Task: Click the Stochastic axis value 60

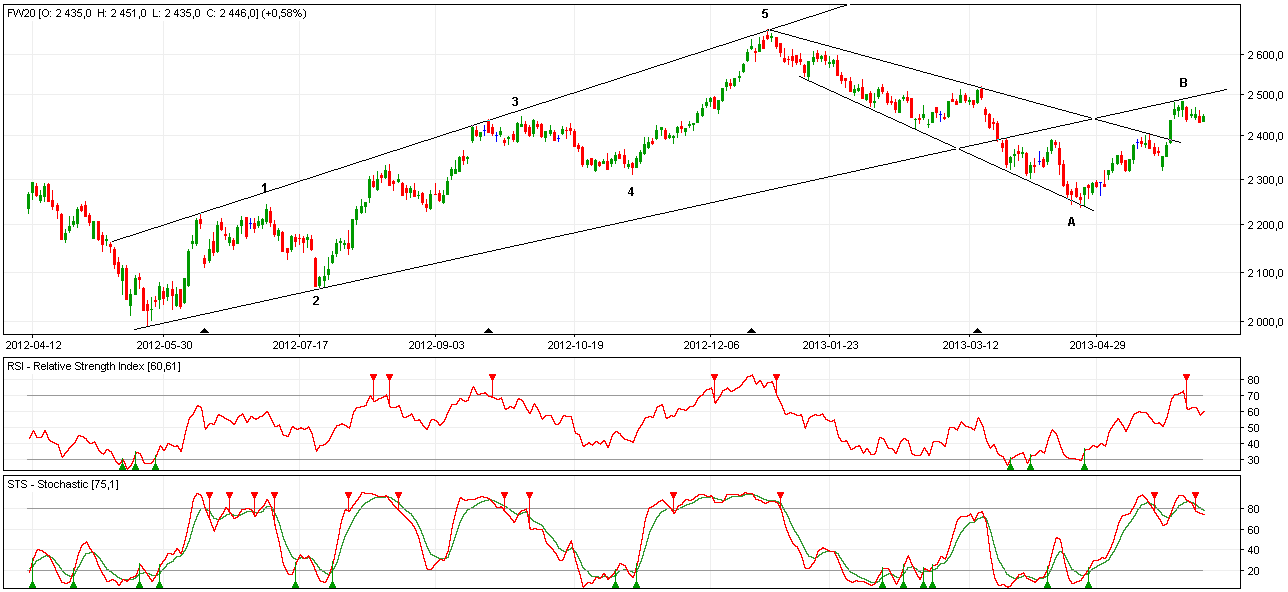Action: [1253, 530]
